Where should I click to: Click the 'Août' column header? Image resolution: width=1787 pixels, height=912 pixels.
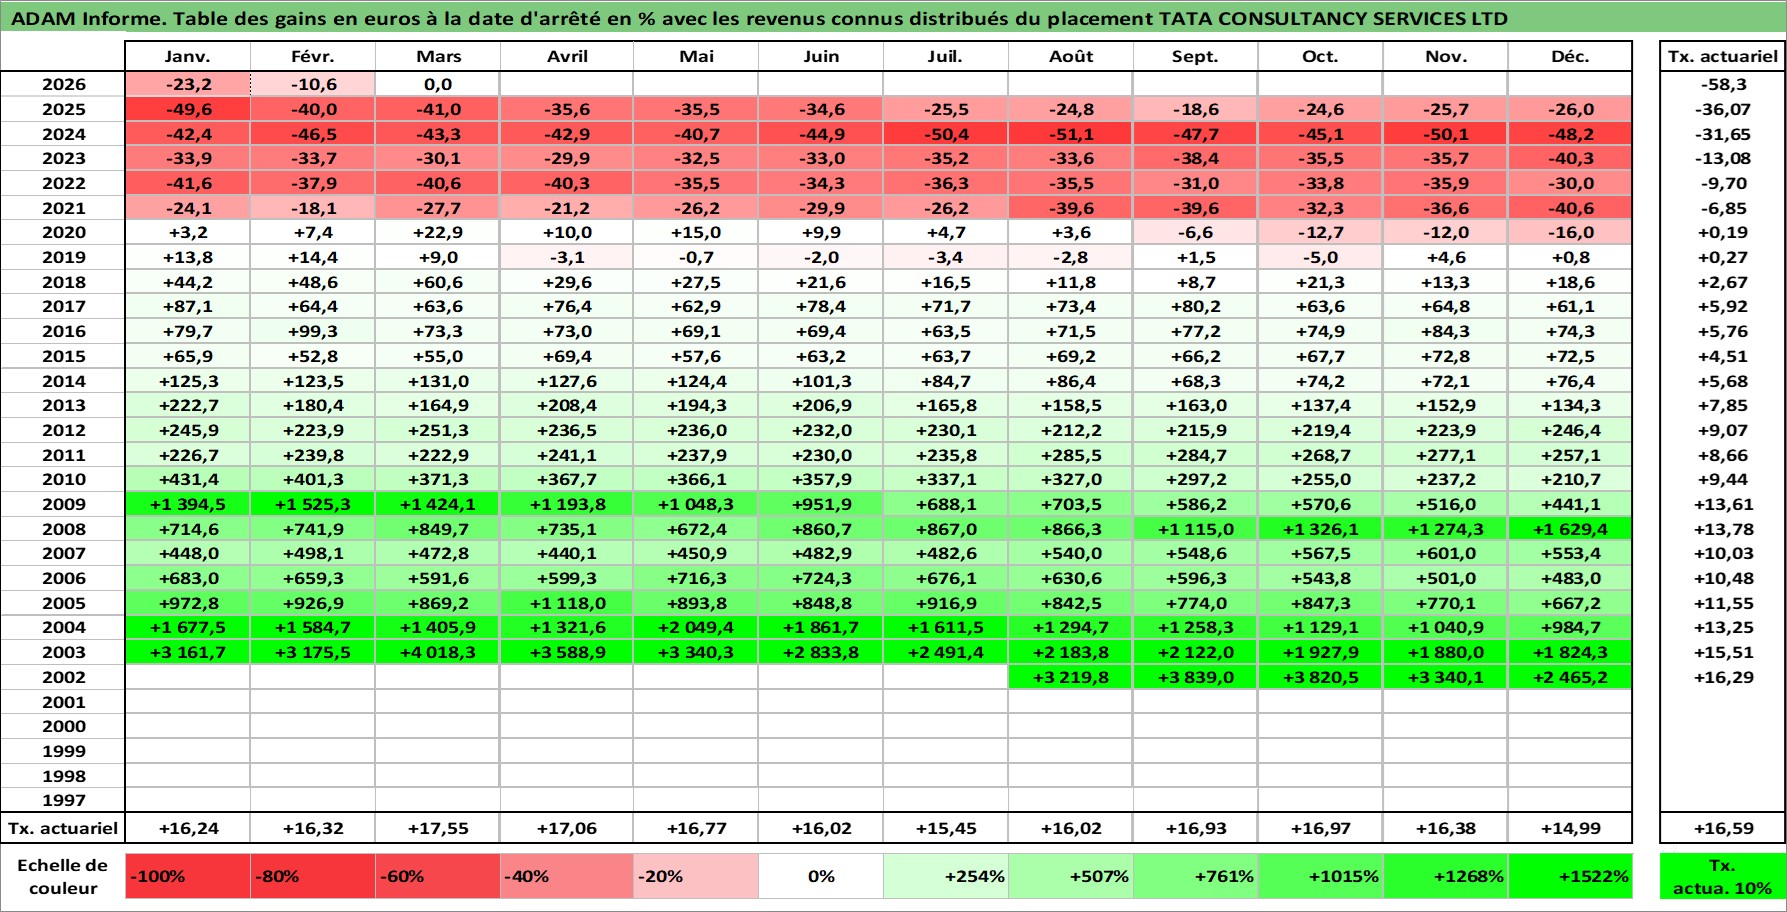pos(1071,57)
